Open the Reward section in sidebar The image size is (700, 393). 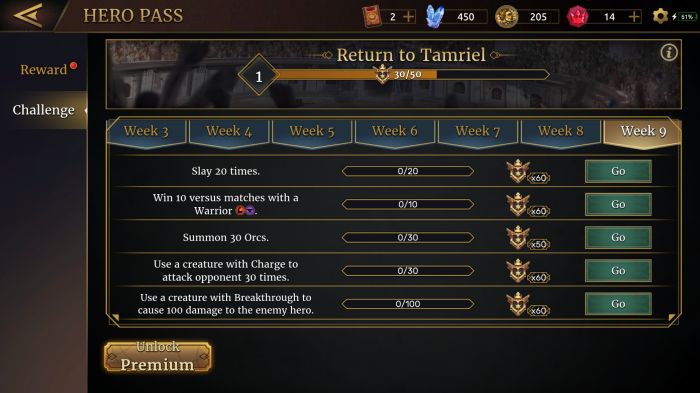coord(44,70)
